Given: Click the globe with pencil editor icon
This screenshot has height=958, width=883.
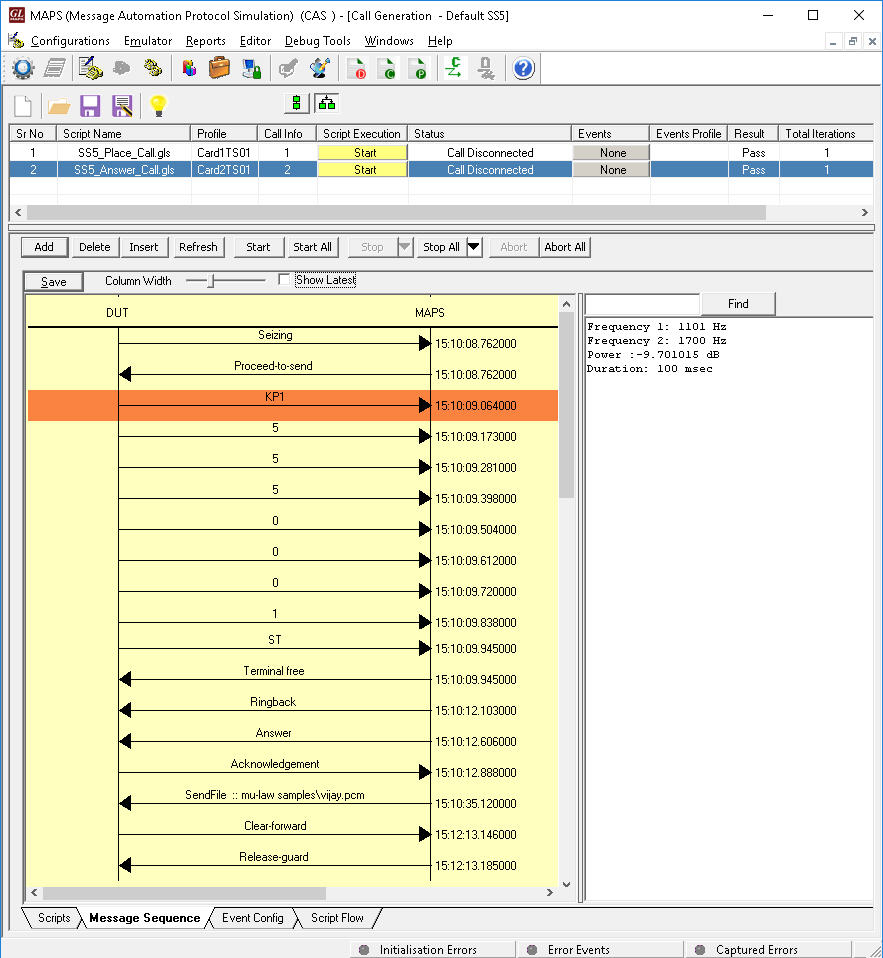Looking at the screenshot, I should tap(320, 68).
